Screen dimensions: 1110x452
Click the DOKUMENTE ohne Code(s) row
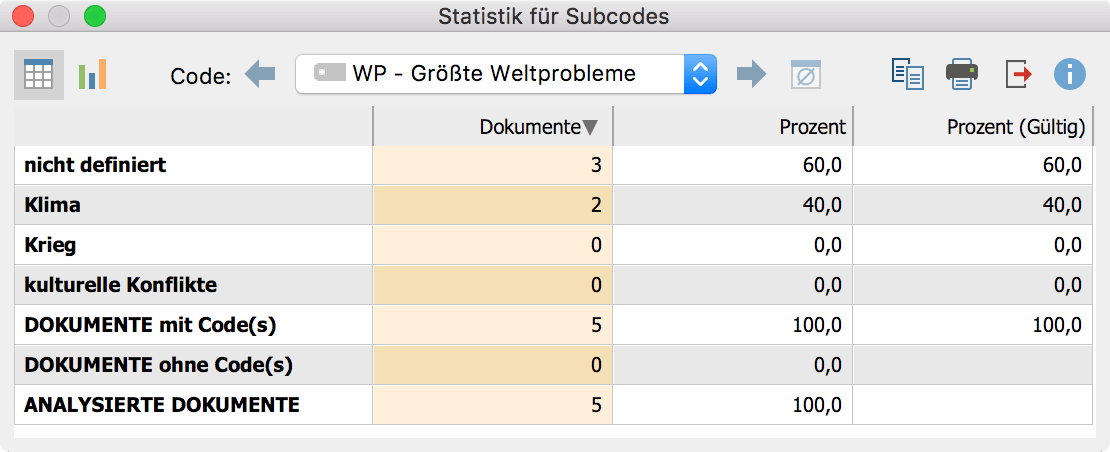pyautogui.click(x=554, y=365)
